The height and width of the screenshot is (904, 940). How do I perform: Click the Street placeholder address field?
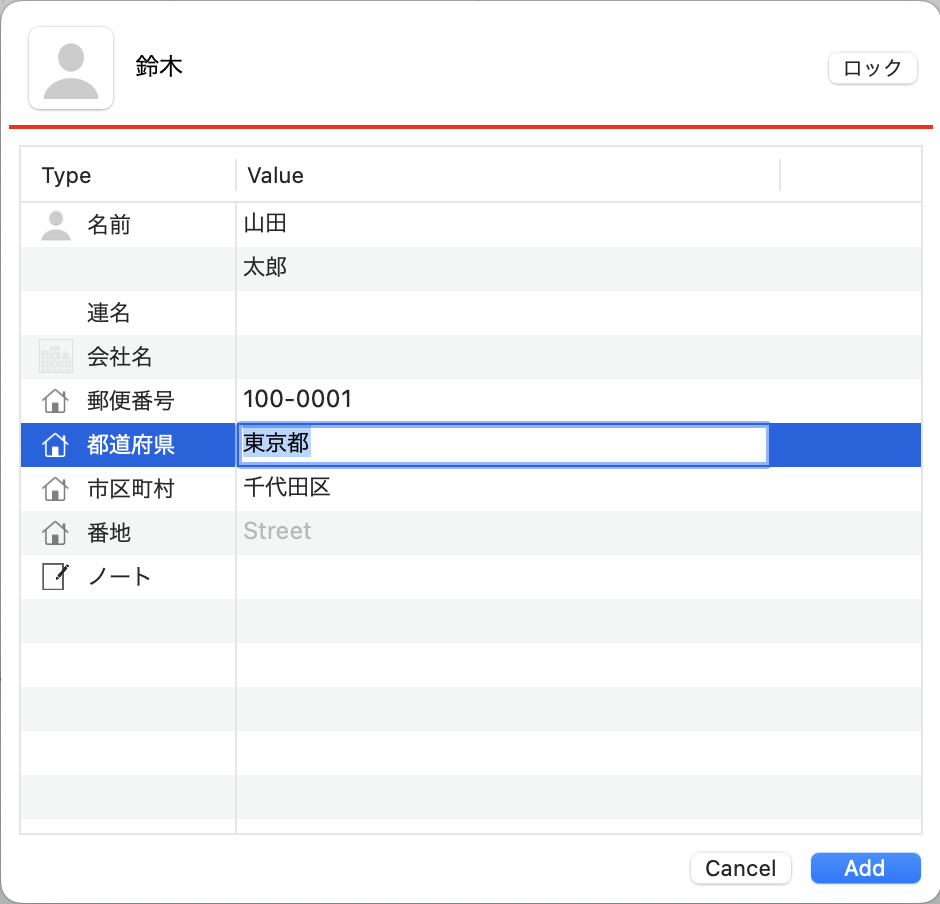point(579,532)
